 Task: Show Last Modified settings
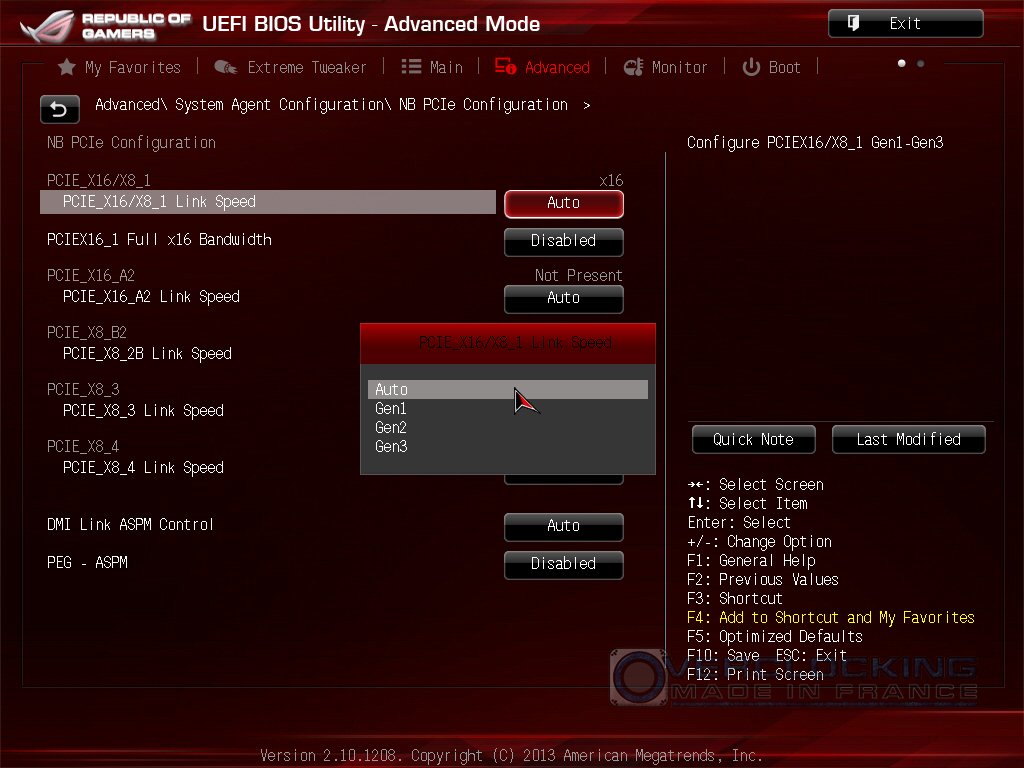(908, 440)
